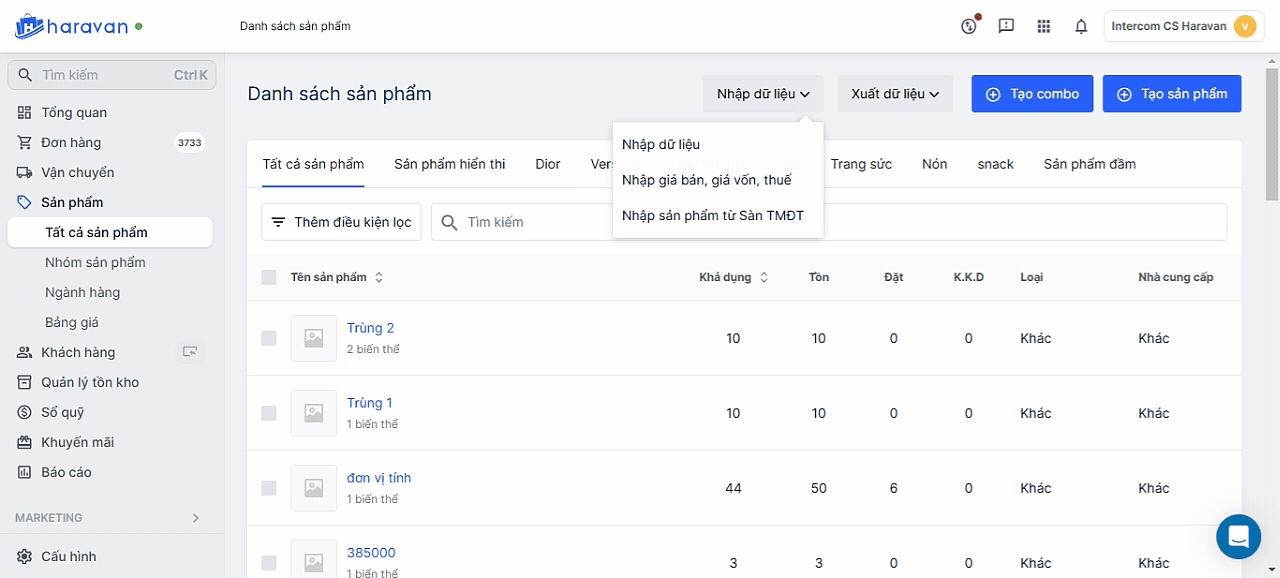The image size is (1280, 578).
Task: Select the đơn vị tính row checkbox
Action: click(269, 488)
